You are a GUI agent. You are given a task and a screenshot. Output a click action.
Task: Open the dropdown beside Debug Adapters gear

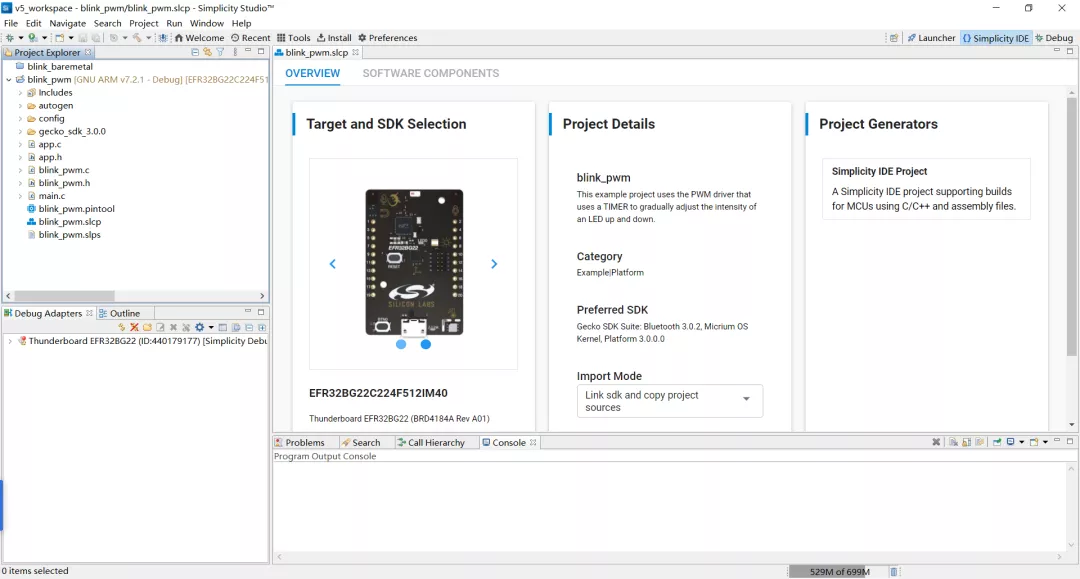[x=211, y=328]
